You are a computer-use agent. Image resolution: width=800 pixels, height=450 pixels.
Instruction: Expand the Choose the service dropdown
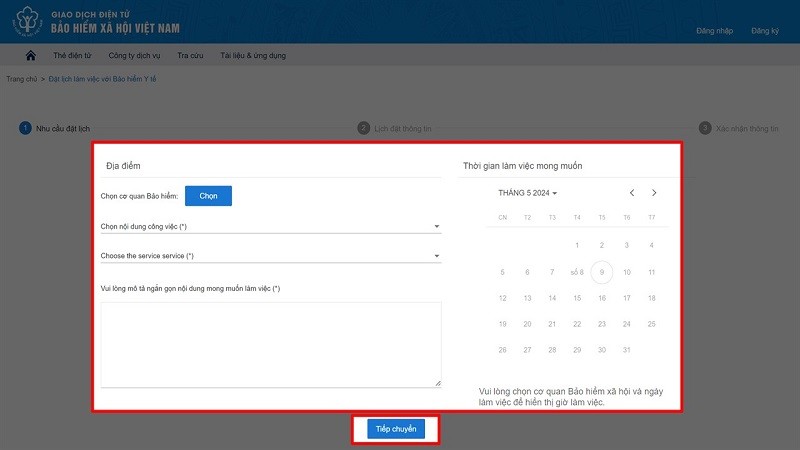(x=270, y=256)
